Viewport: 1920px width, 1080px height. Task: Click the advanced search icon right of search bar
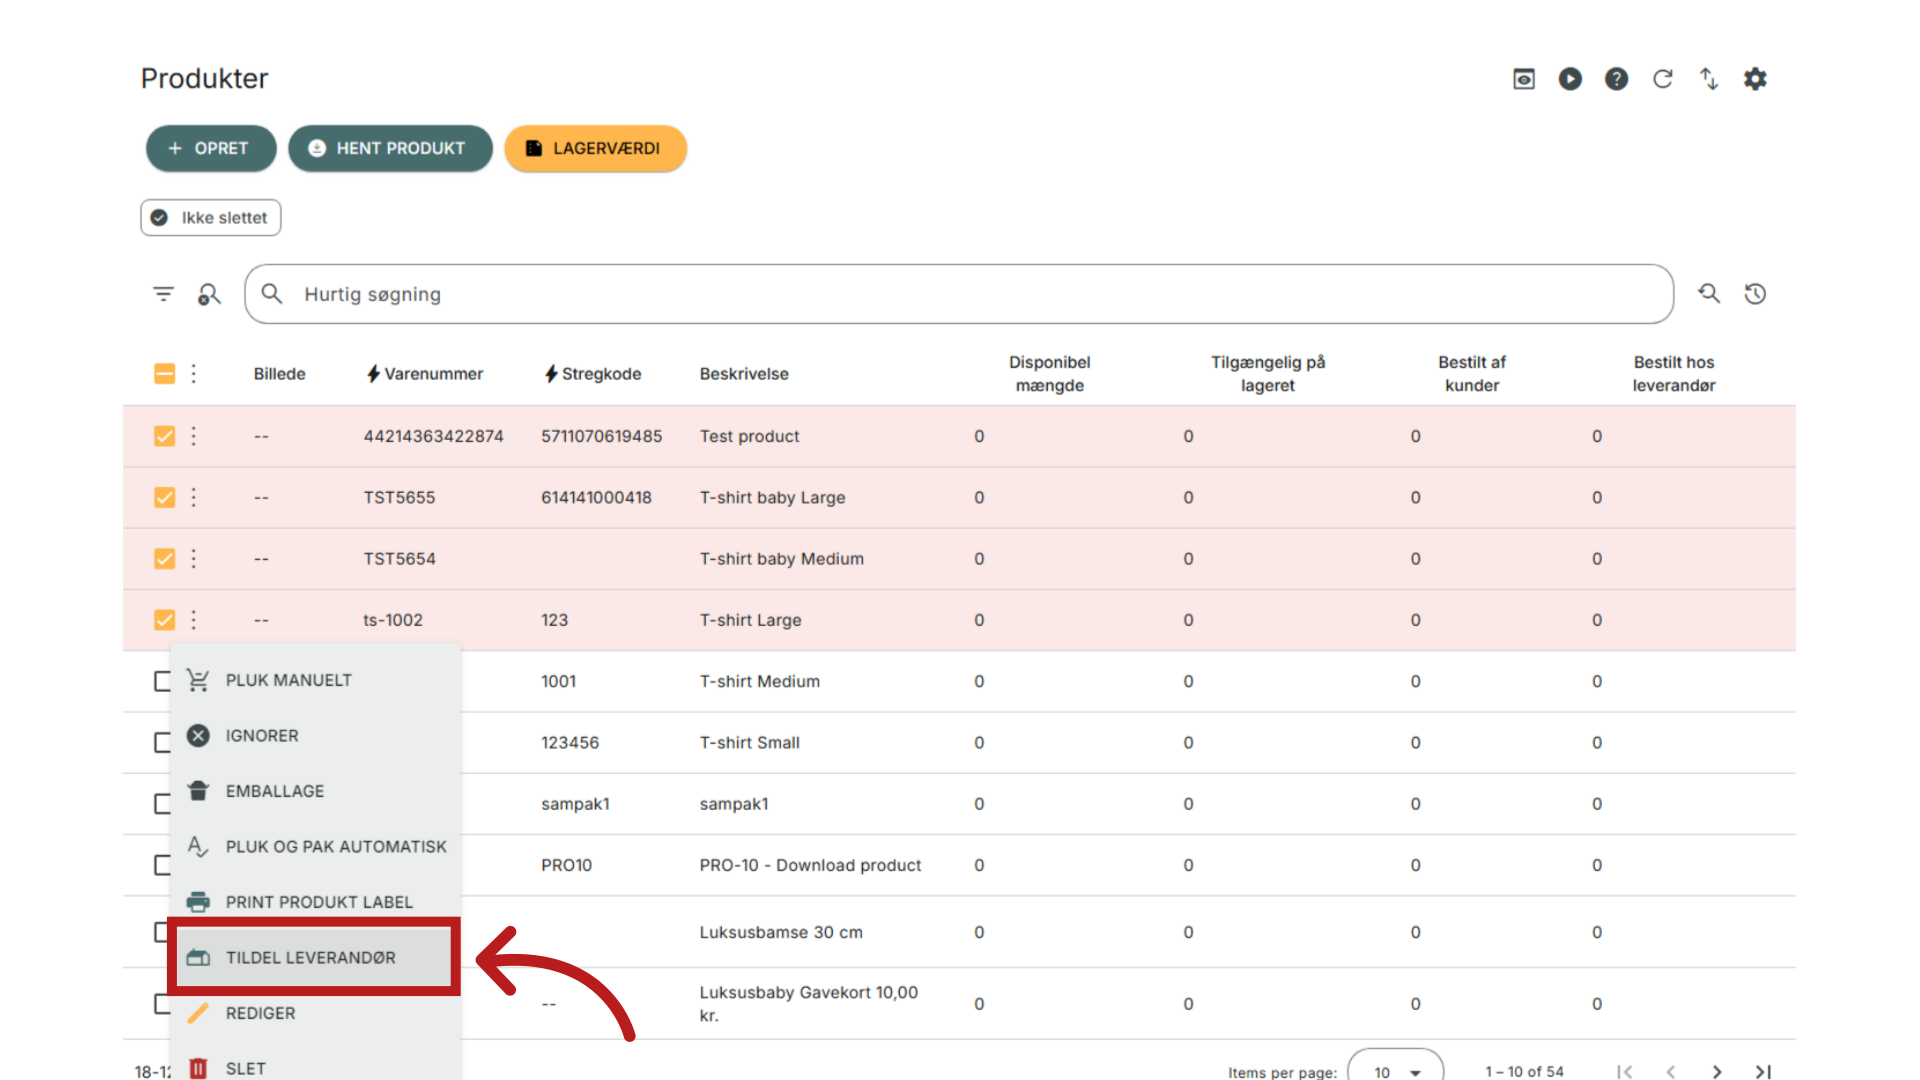pos(1709,294)
